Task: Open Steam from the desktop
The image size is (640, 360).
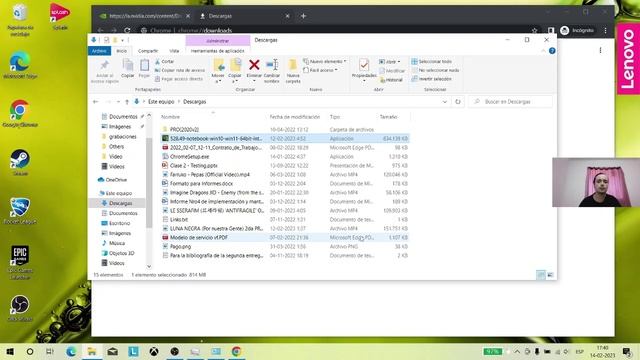Action: (x=20, y=162)
